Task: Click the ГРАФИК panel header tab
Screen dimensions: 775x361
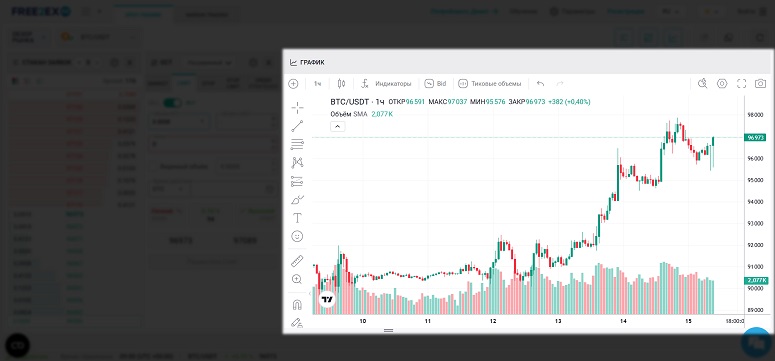Action: 307,63
